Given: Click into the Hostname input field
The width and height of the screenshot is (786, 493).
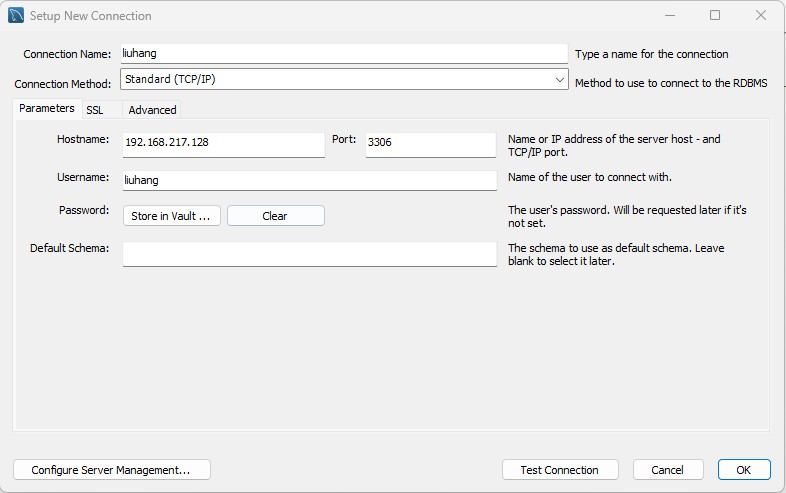Looking at the screenshot, I should (x=224, y=145).
